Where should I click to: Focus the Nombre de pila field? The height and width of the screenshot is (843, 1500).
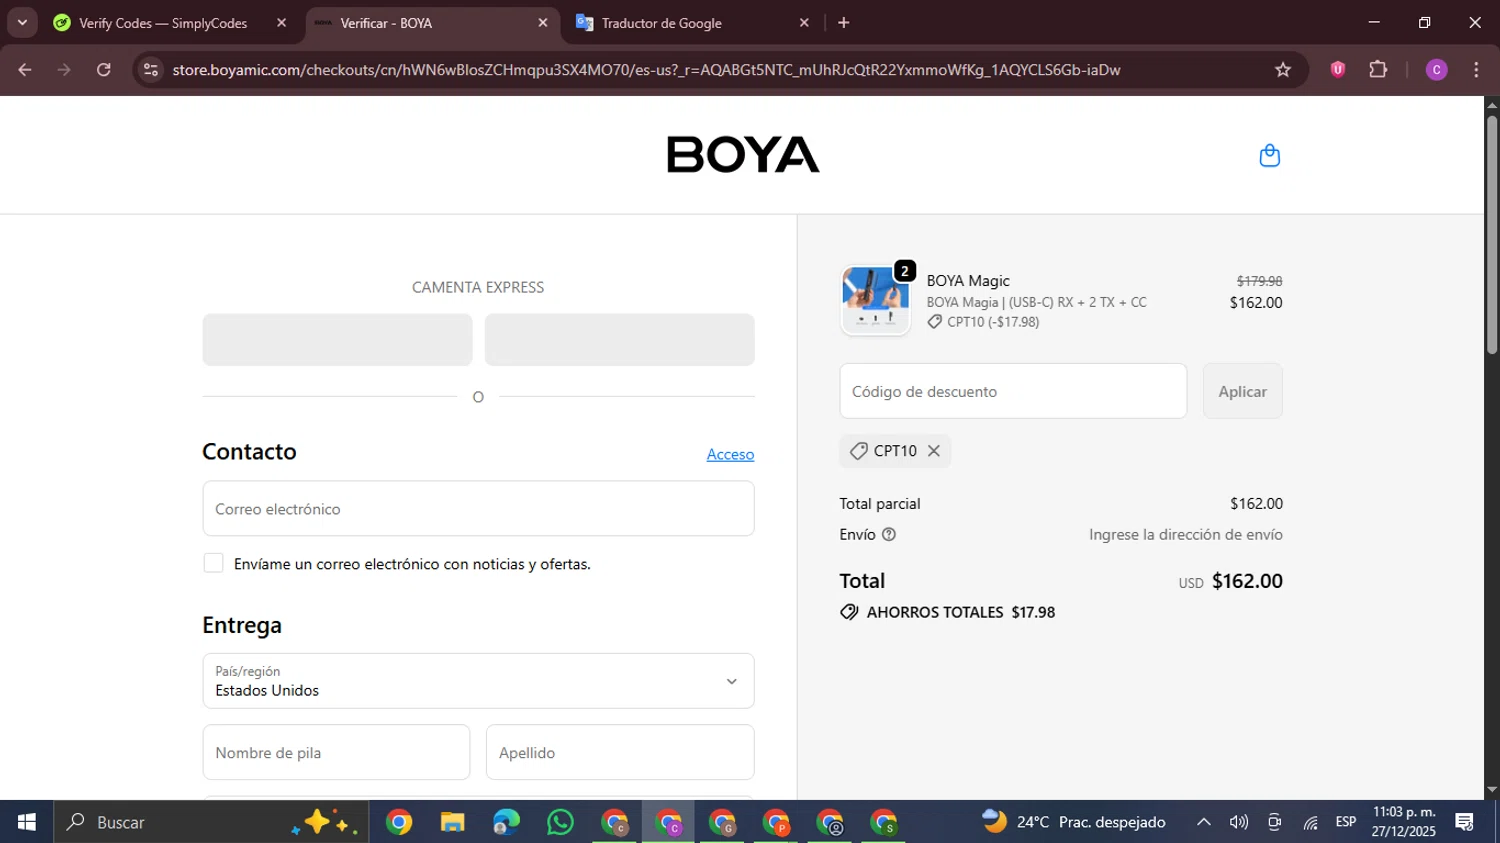pyautogui.click(x=336, y=752)
